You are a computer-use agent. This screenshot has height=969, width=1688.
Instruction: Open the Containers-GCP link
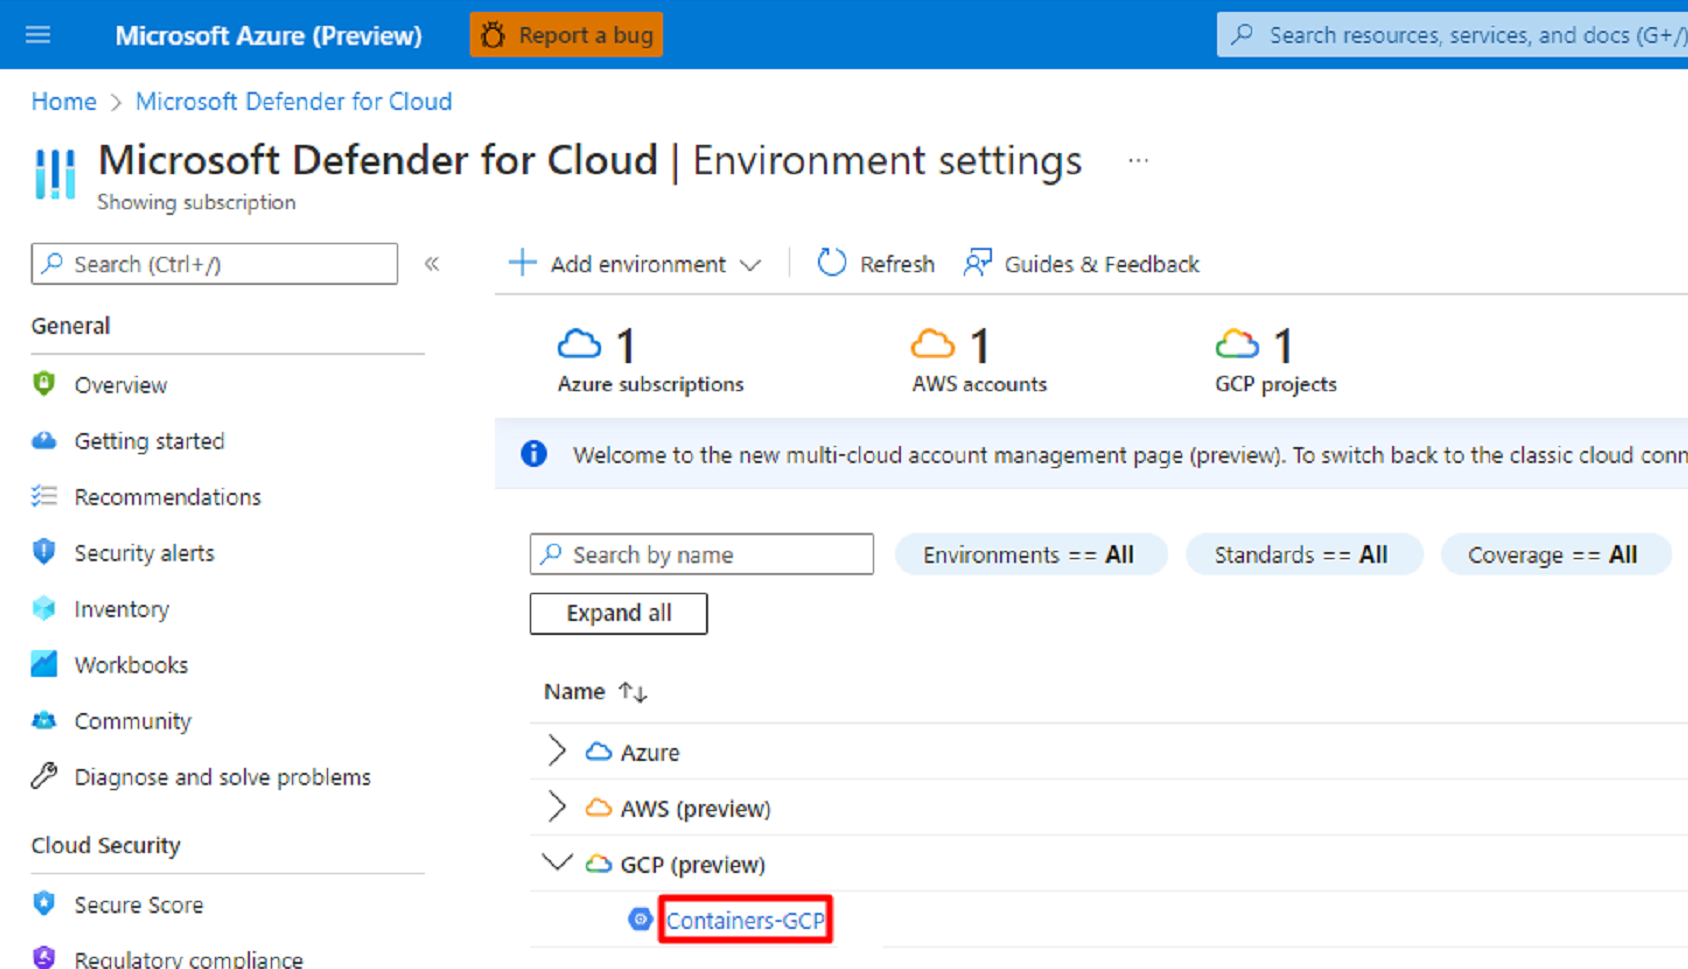coord(745,920)
